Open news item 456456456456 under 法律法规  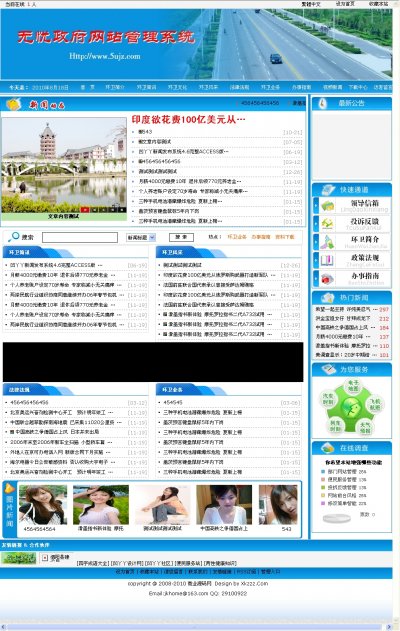point(29,402)
